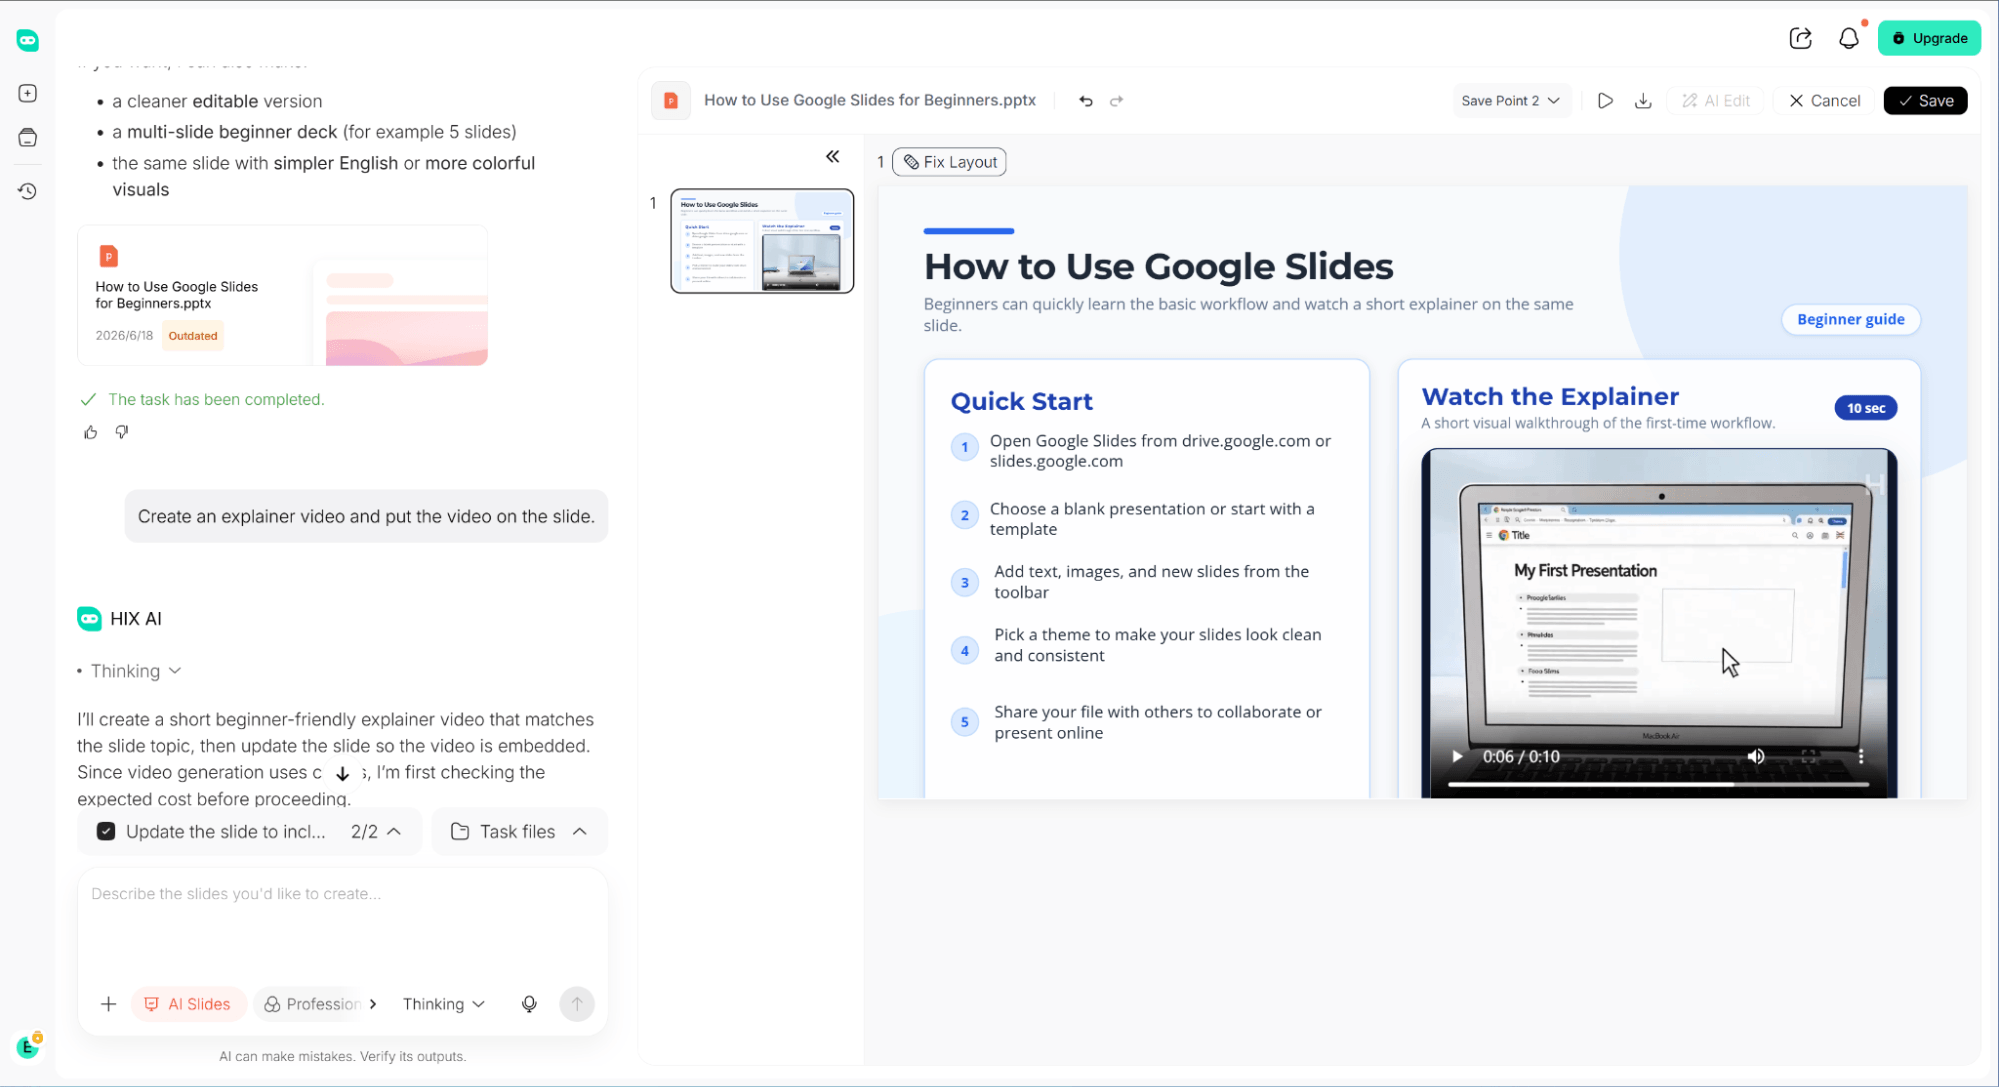
Task: Open history icon in left sidebar
Action: [28, 191]
